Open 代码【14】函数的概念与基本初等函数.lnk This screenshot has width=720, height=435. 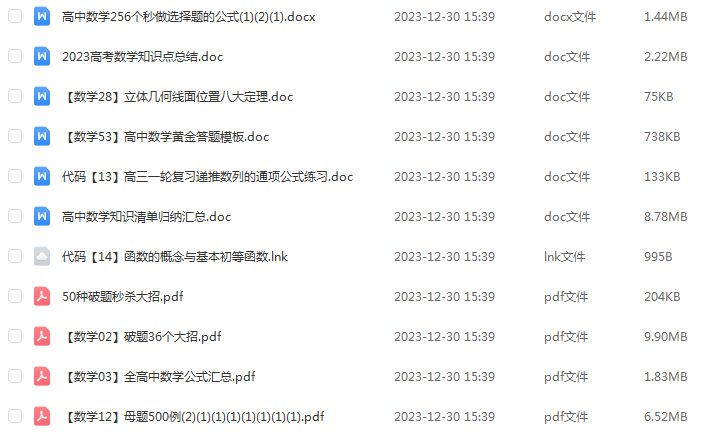click(x=175, y=257)
